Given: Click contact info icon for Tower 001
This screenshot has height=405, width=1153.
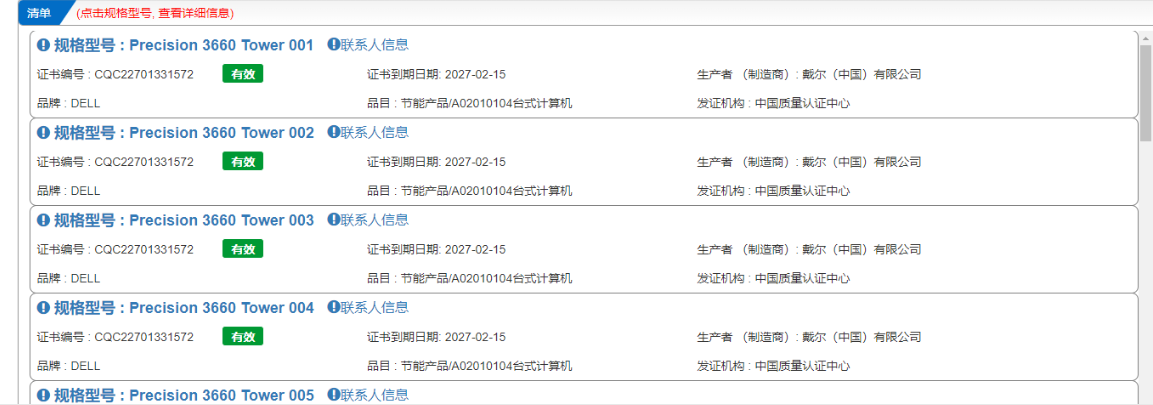Looking at the screenshot, I should [x=333, y=44].
